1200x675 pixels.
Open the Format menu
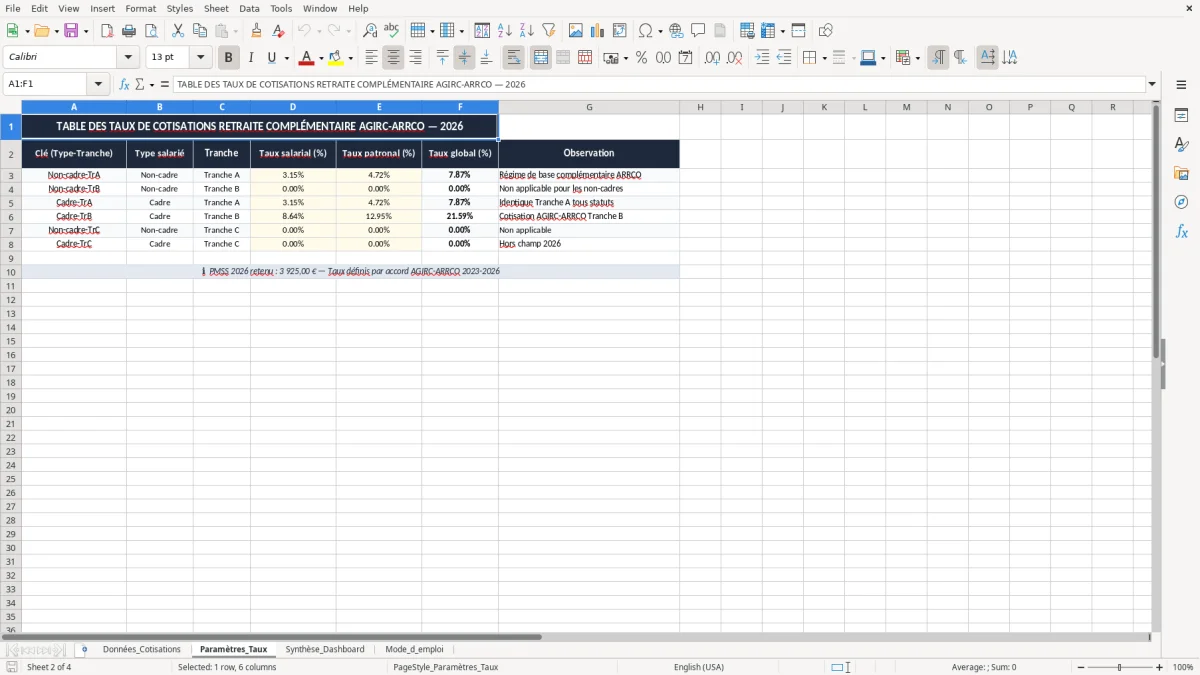tap(140, 8)
